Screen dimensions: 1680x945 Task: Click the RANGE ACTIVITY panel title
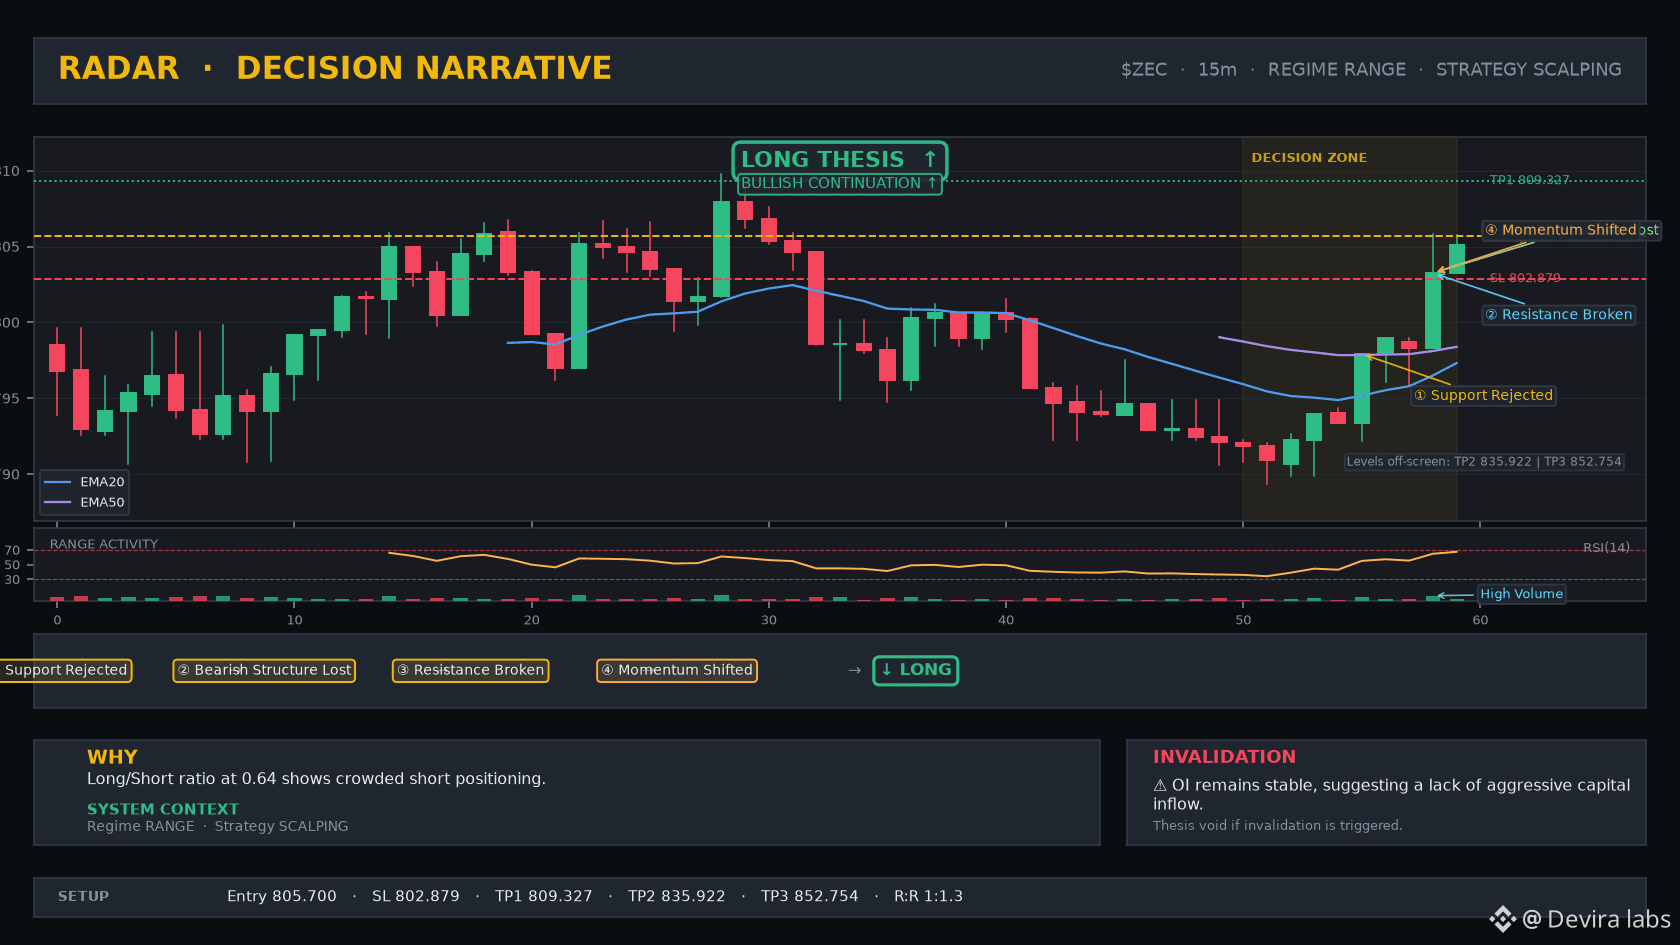pyautogui.click(x=104, y=545)
